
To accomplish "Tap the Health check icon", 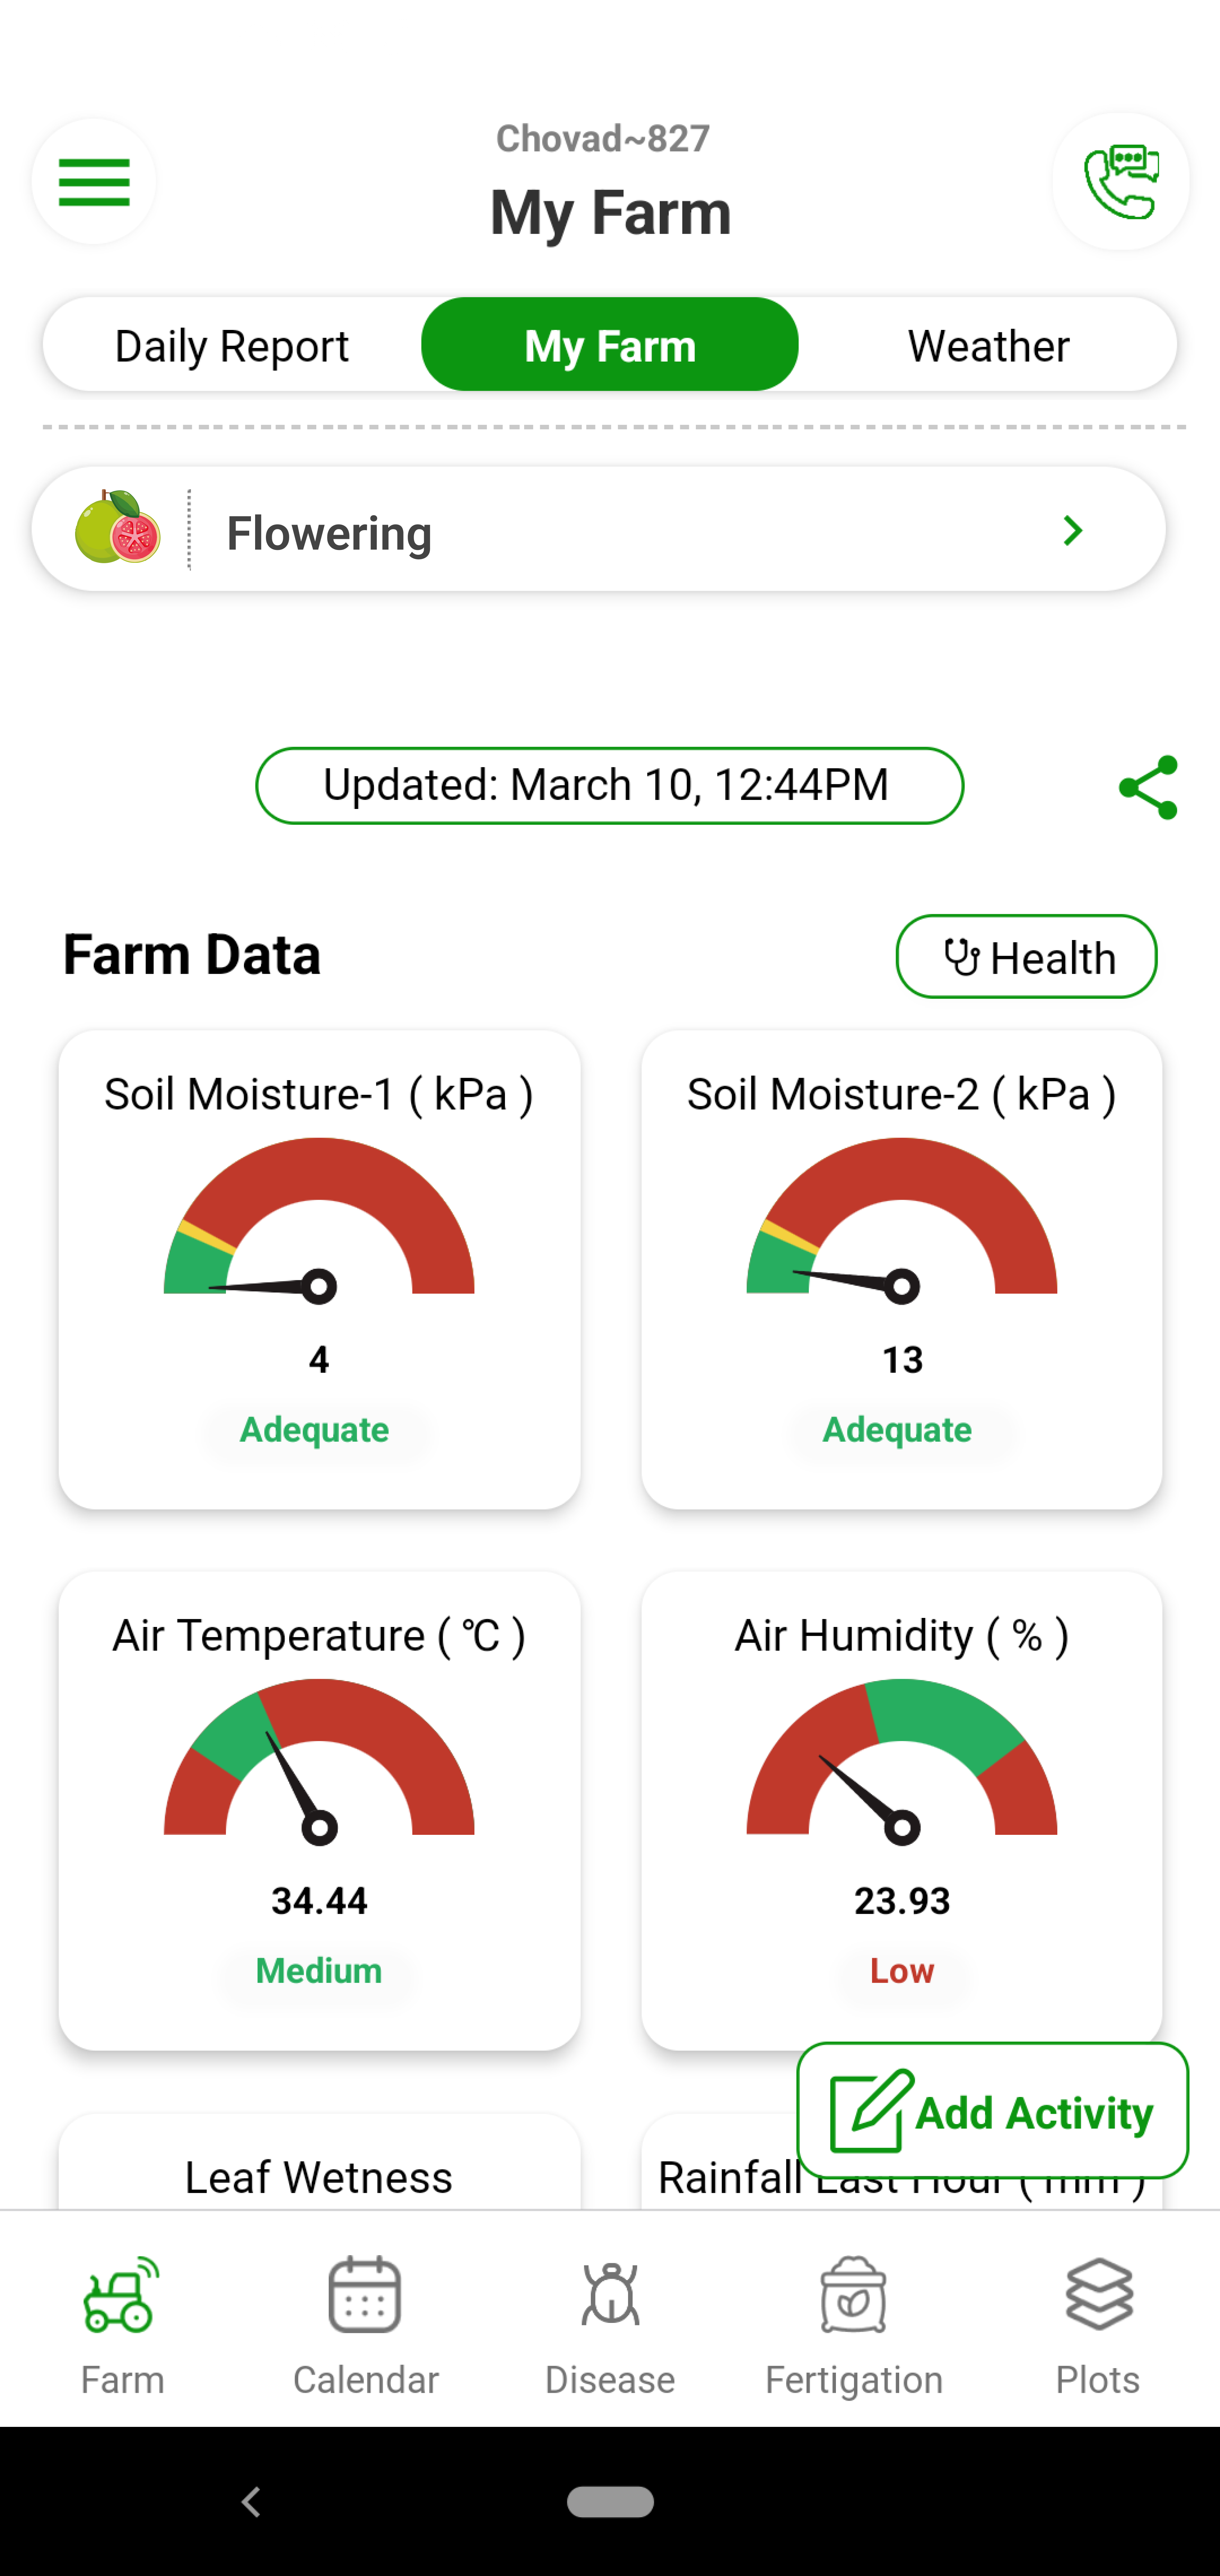I will pos(1026,956).
